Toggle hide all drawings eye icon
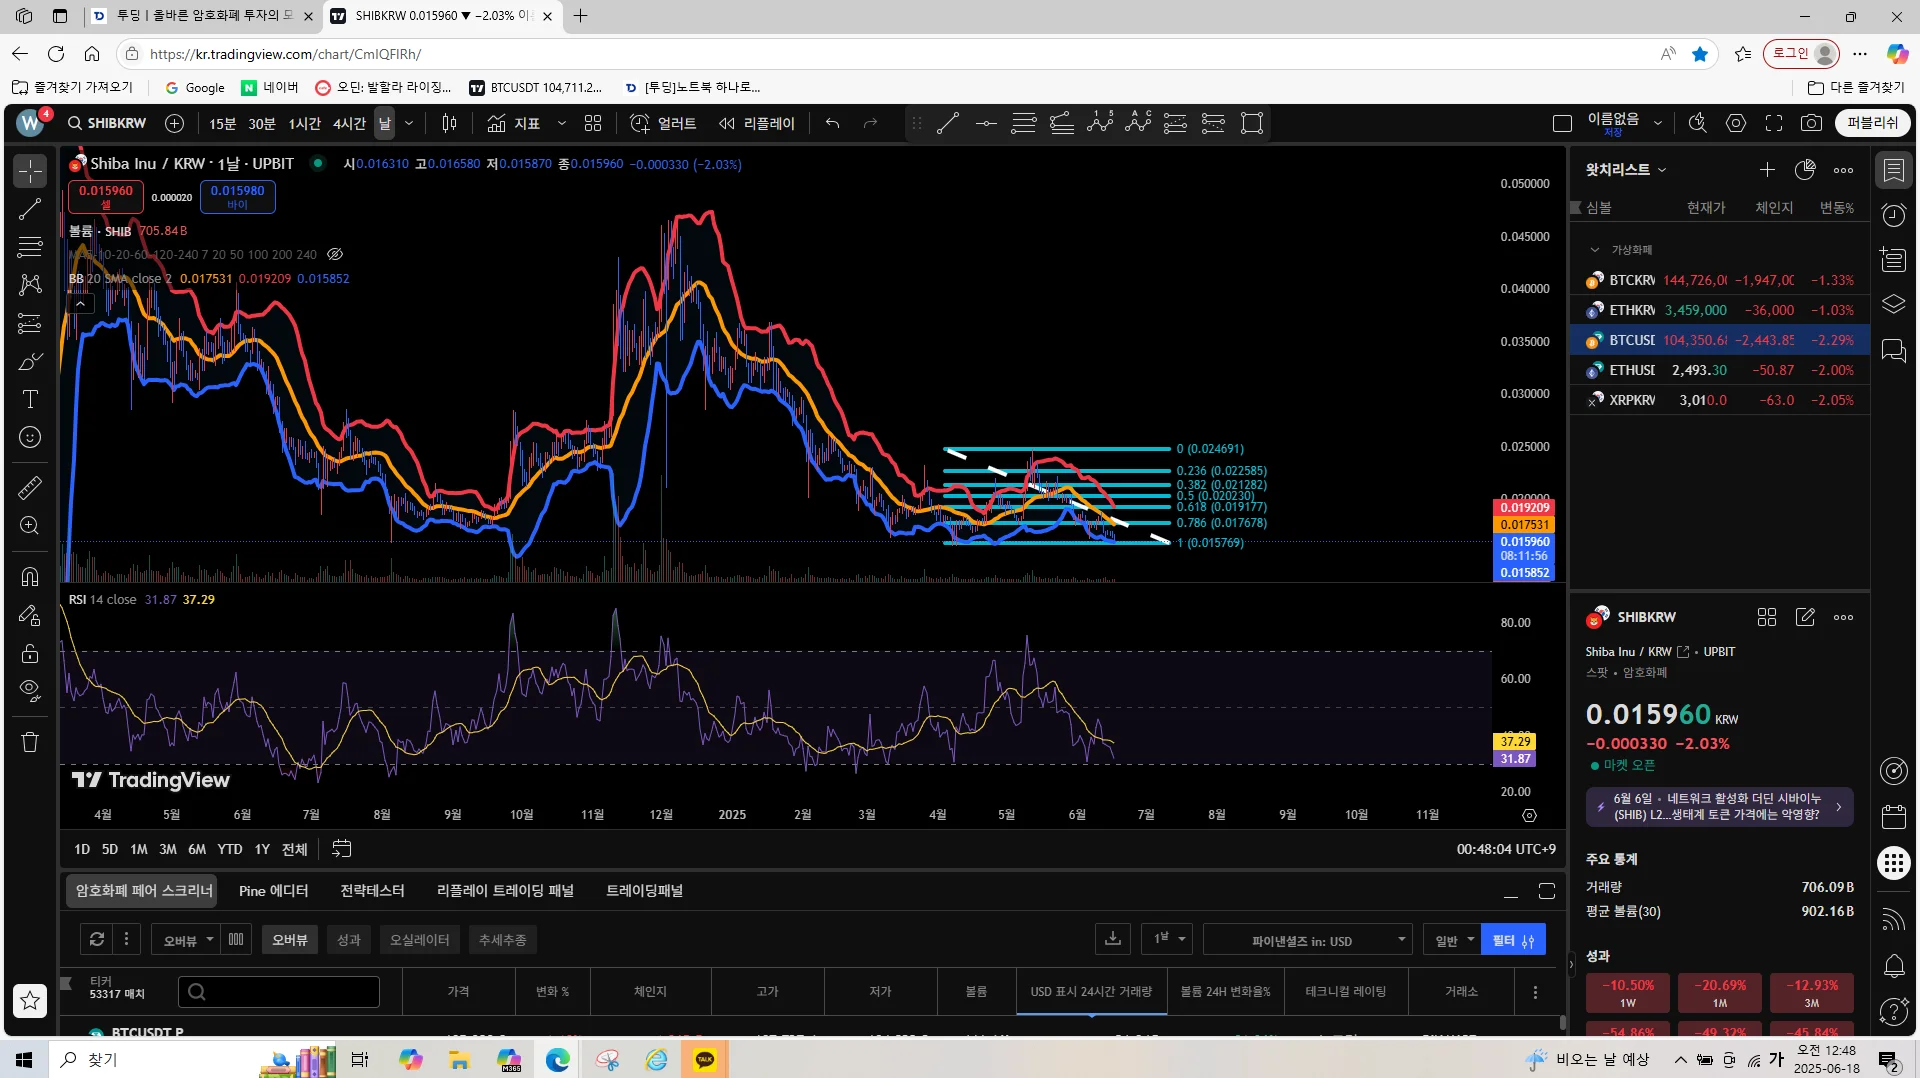Image resolution: width=1920 pixels, height=1078 pixels. (x=30, y=690)
